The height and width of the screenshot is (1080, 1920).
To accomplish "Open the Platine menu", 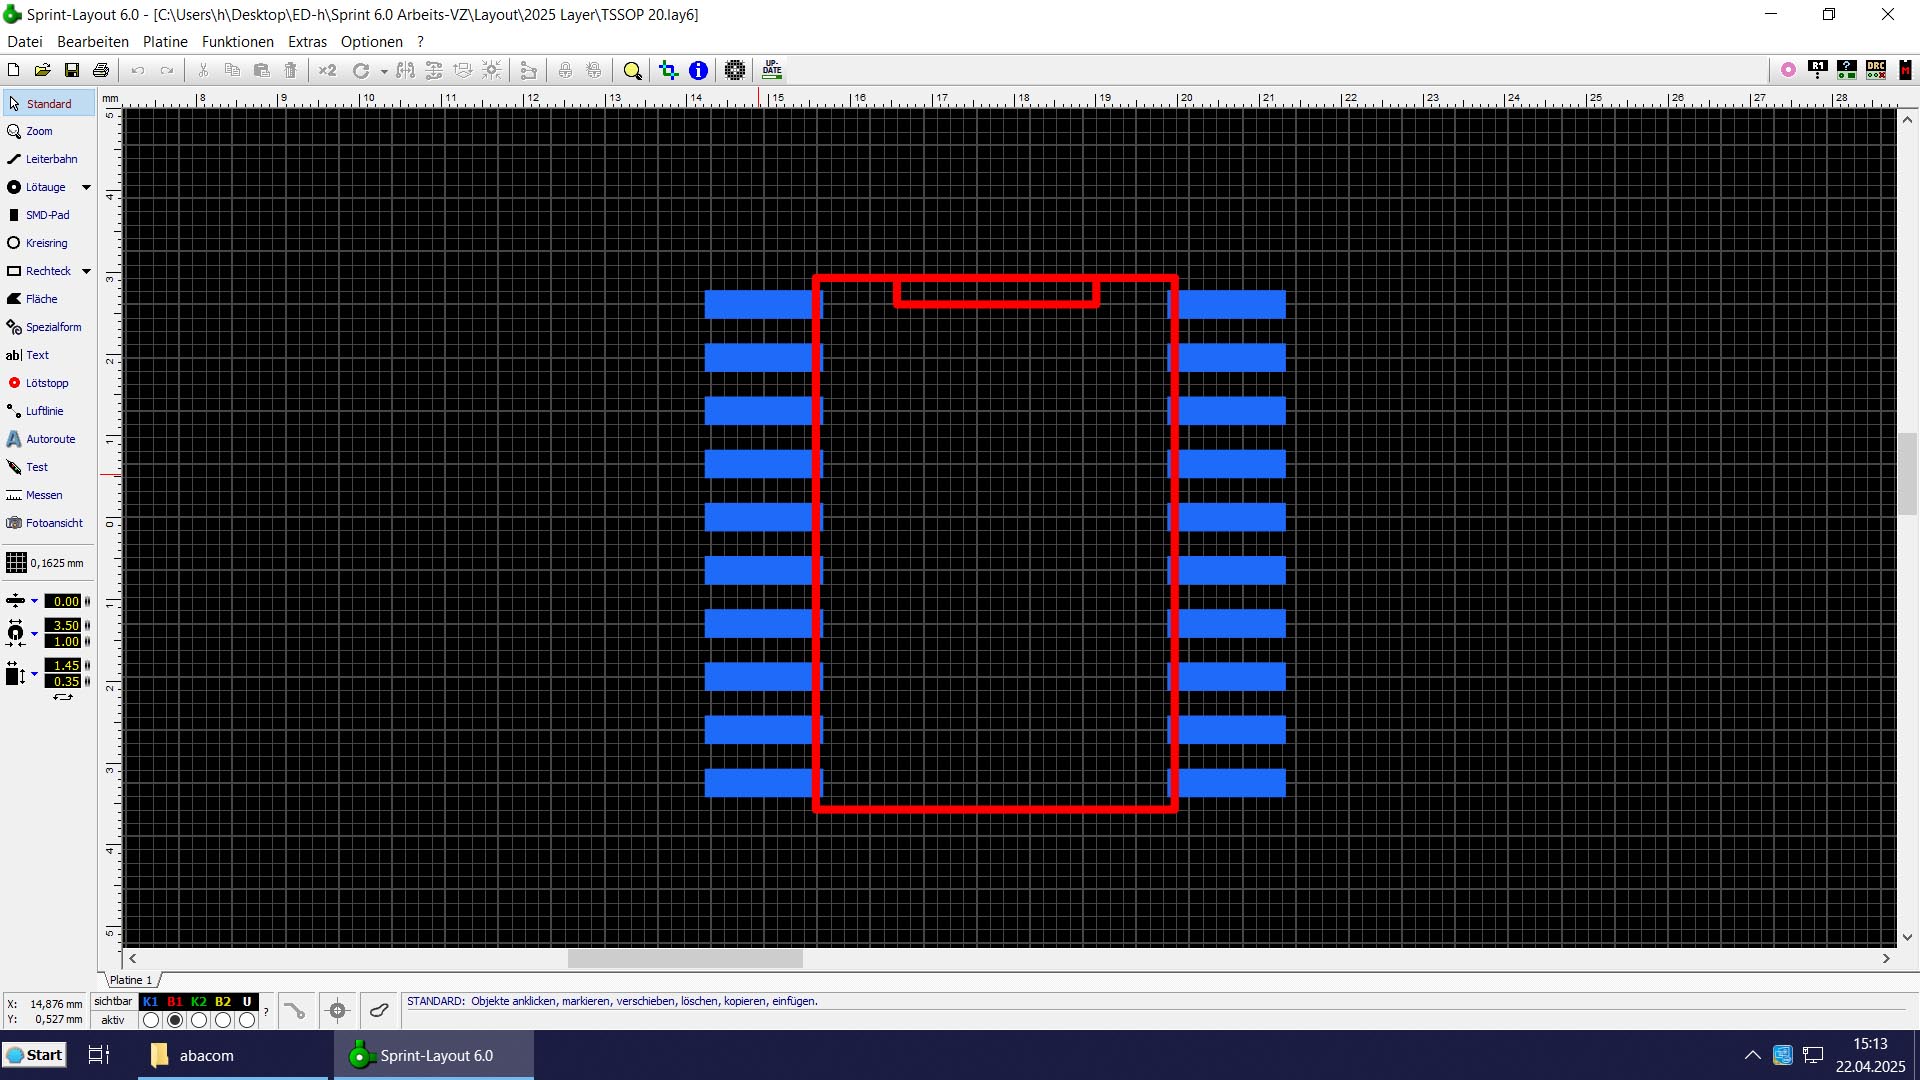I will click(x=165, y=42).
